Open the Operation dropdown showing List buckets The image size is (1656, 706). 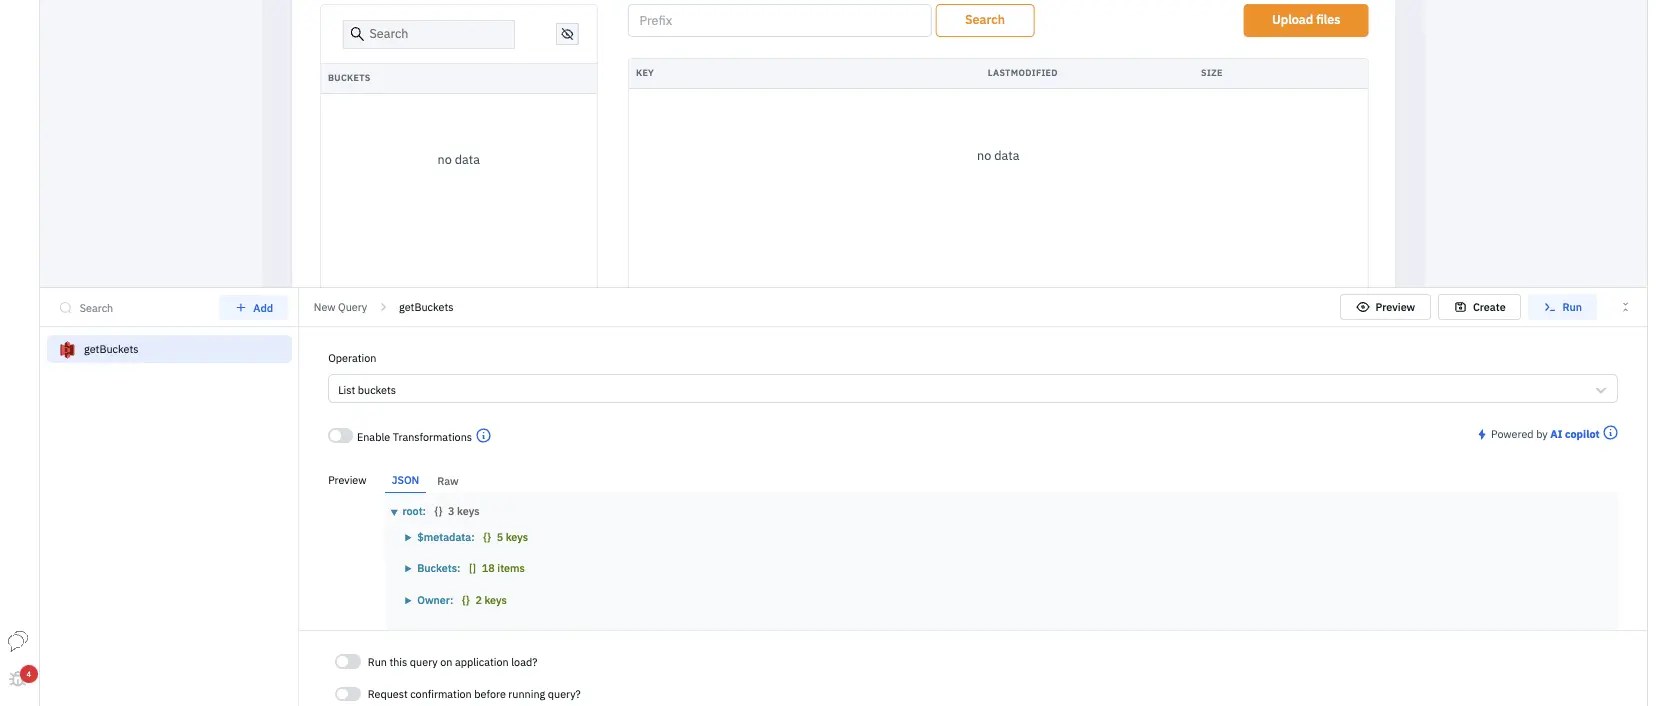[x=972, y=389]
